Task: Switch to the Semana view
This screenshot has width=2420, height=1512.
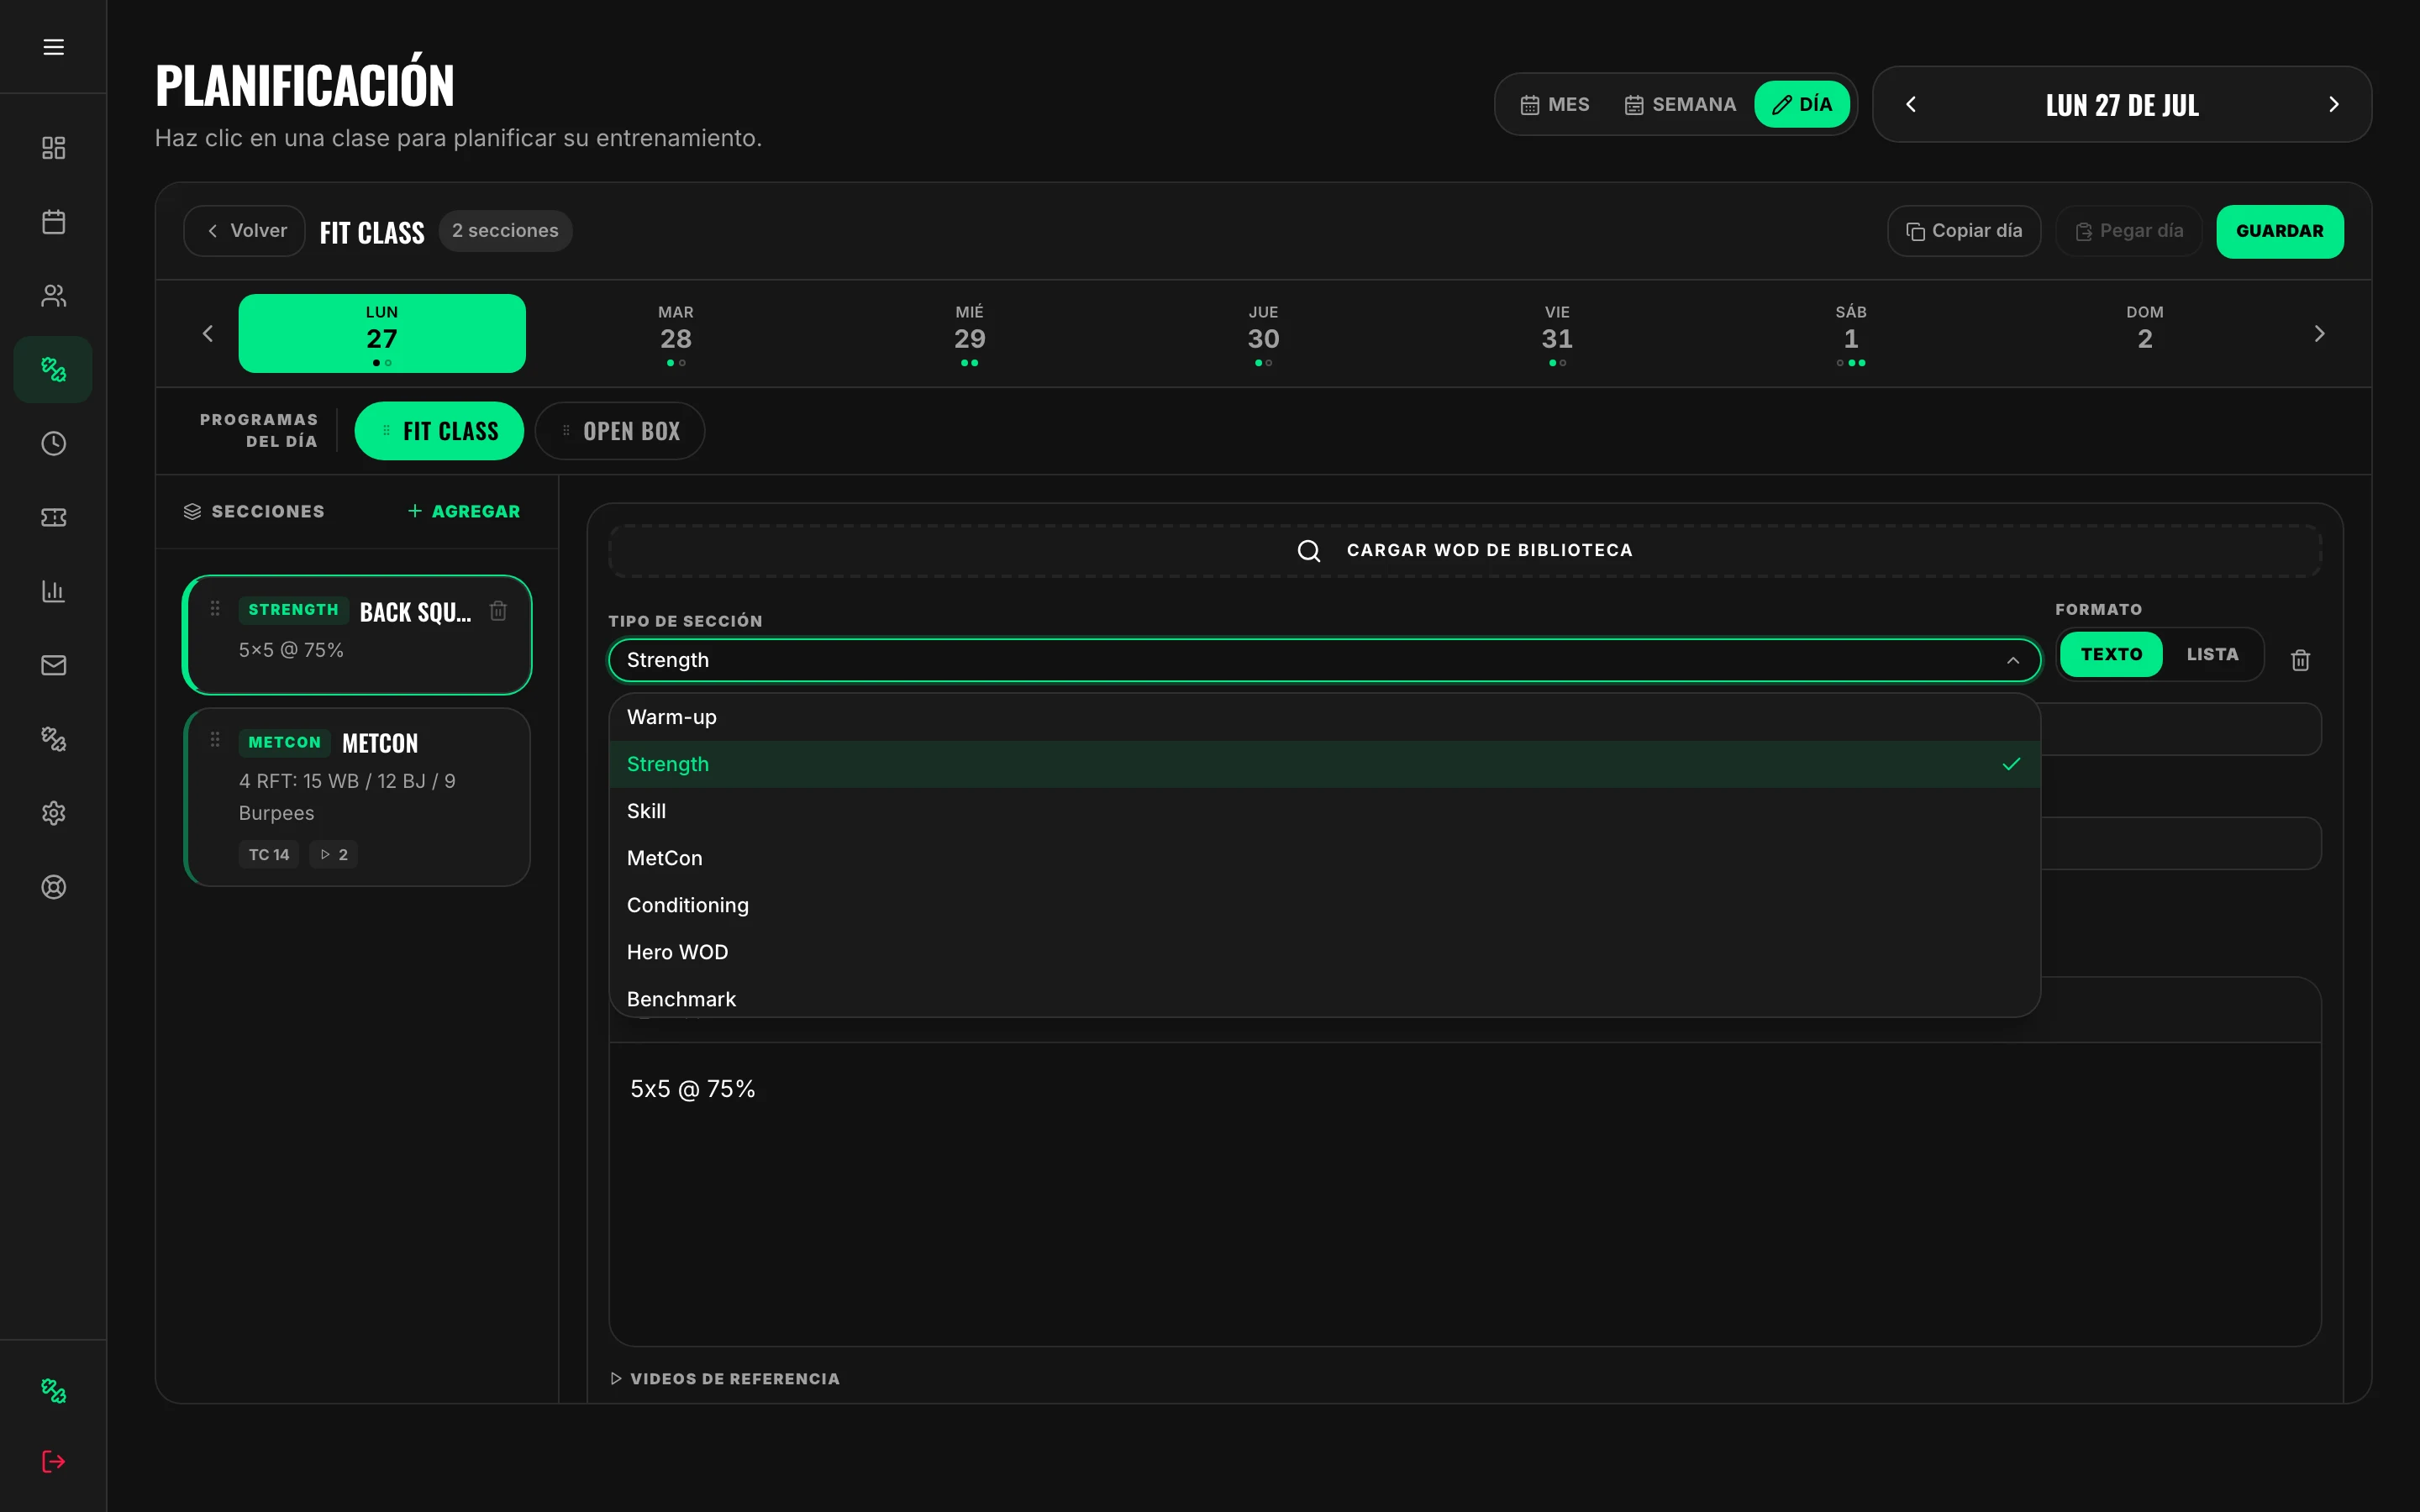Action: click(1680, 104)
